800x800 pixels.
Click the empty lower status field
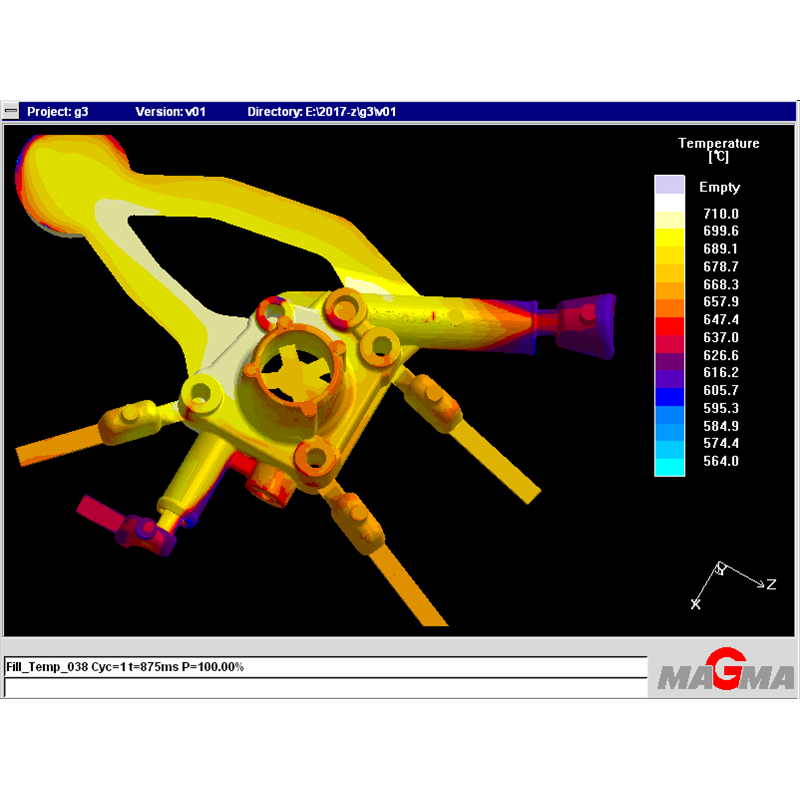click(x=326, y=687)
